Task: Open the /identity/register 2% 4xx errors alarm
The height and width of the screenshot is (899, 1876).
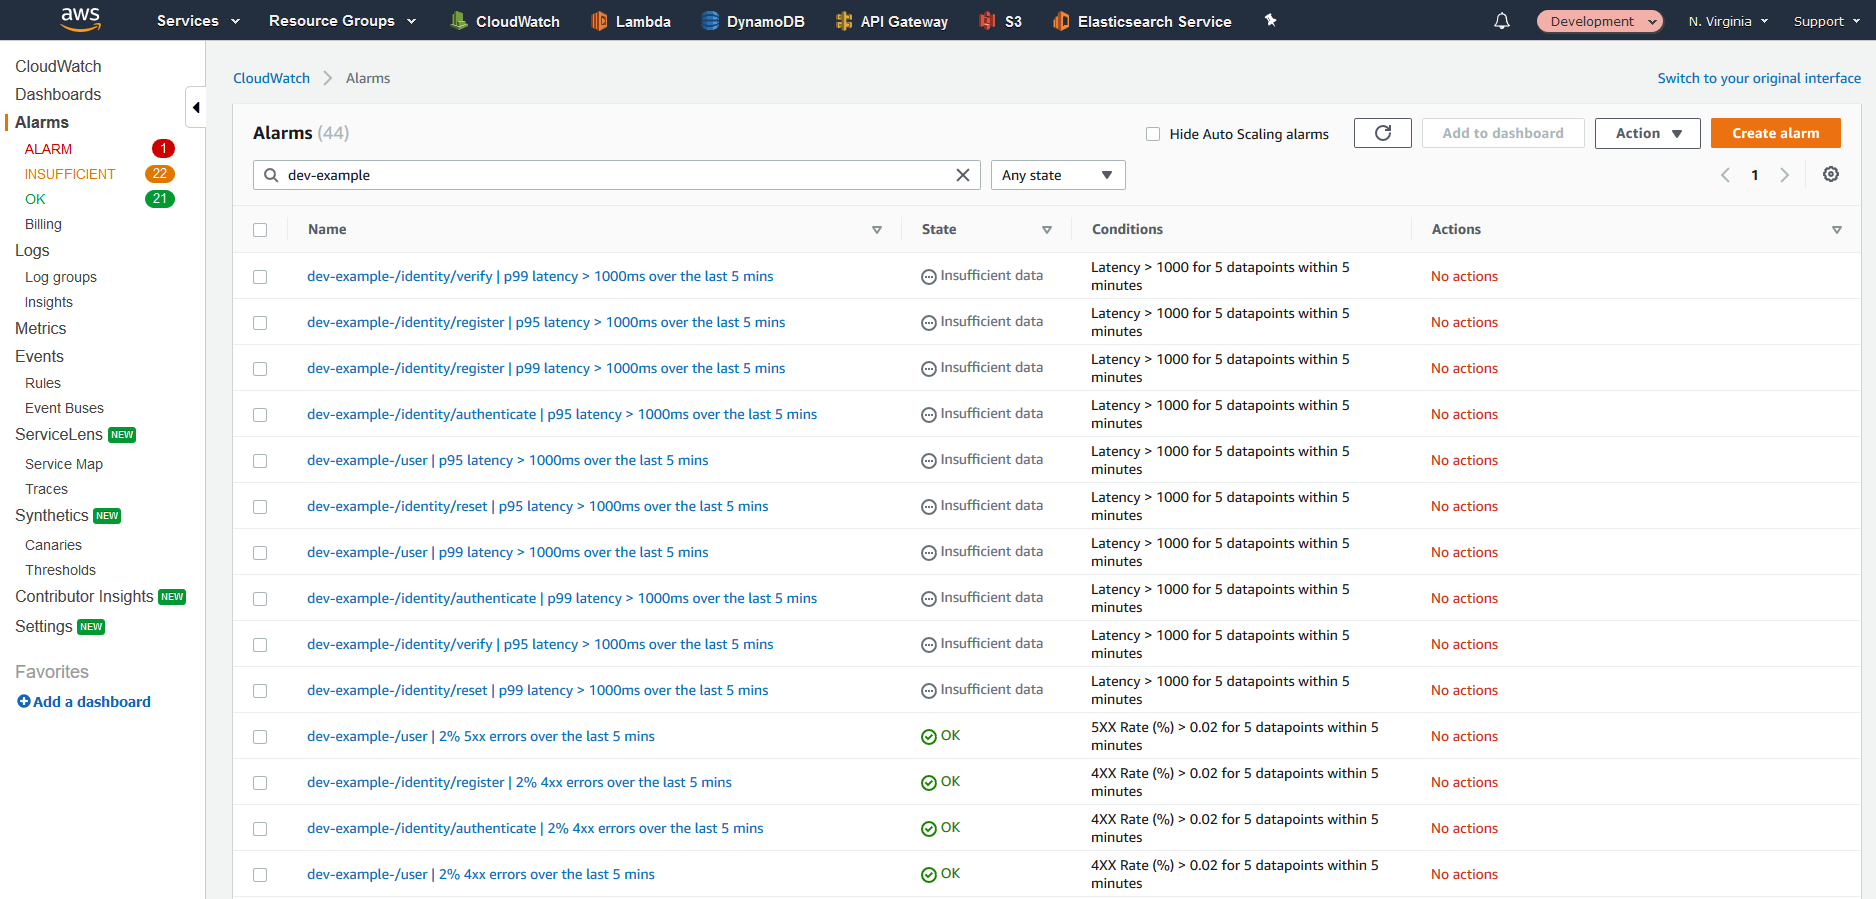Action: (519, 782)
